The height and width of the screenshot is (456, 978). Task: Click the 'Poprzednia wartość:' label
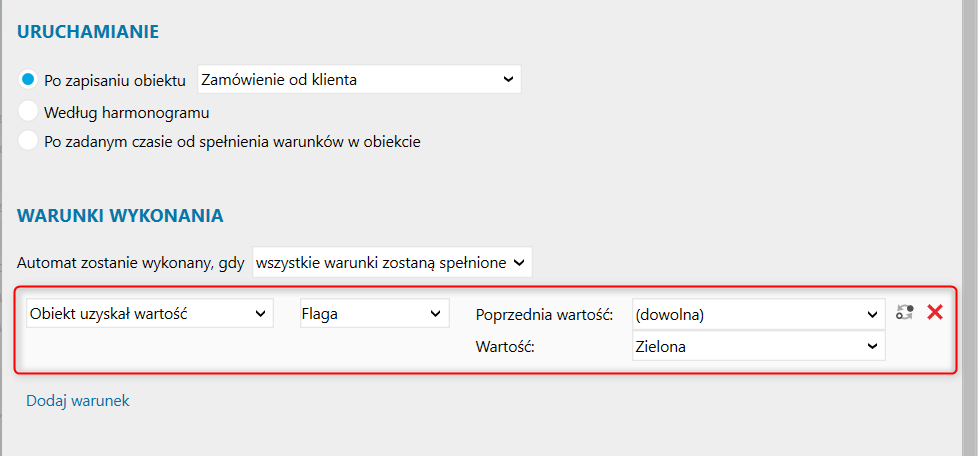[543, 314]
